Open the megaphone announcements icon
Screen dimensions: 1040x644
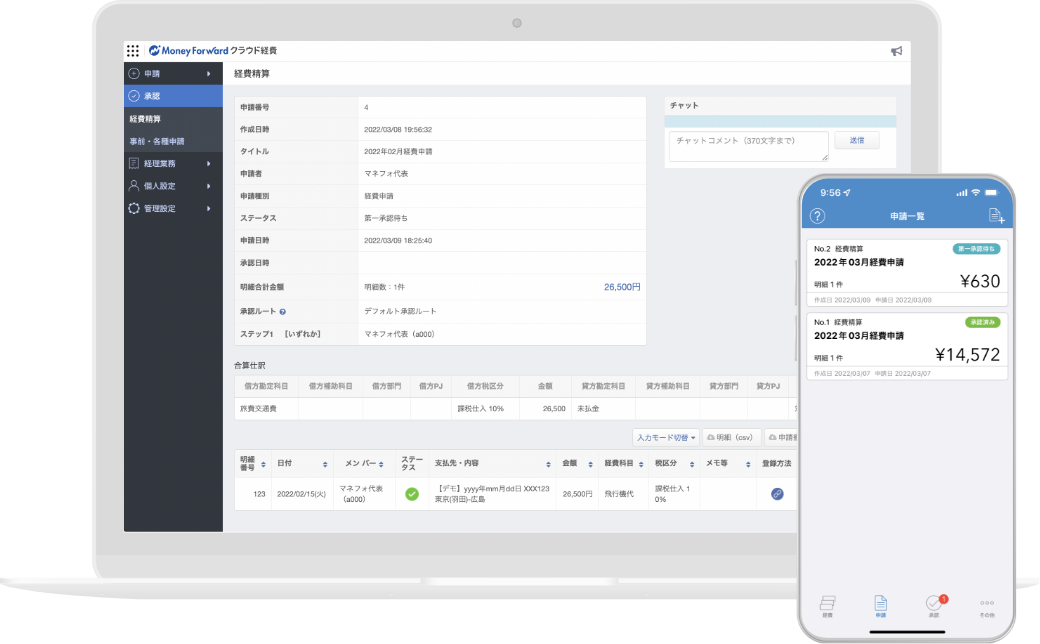click(896, 51)
